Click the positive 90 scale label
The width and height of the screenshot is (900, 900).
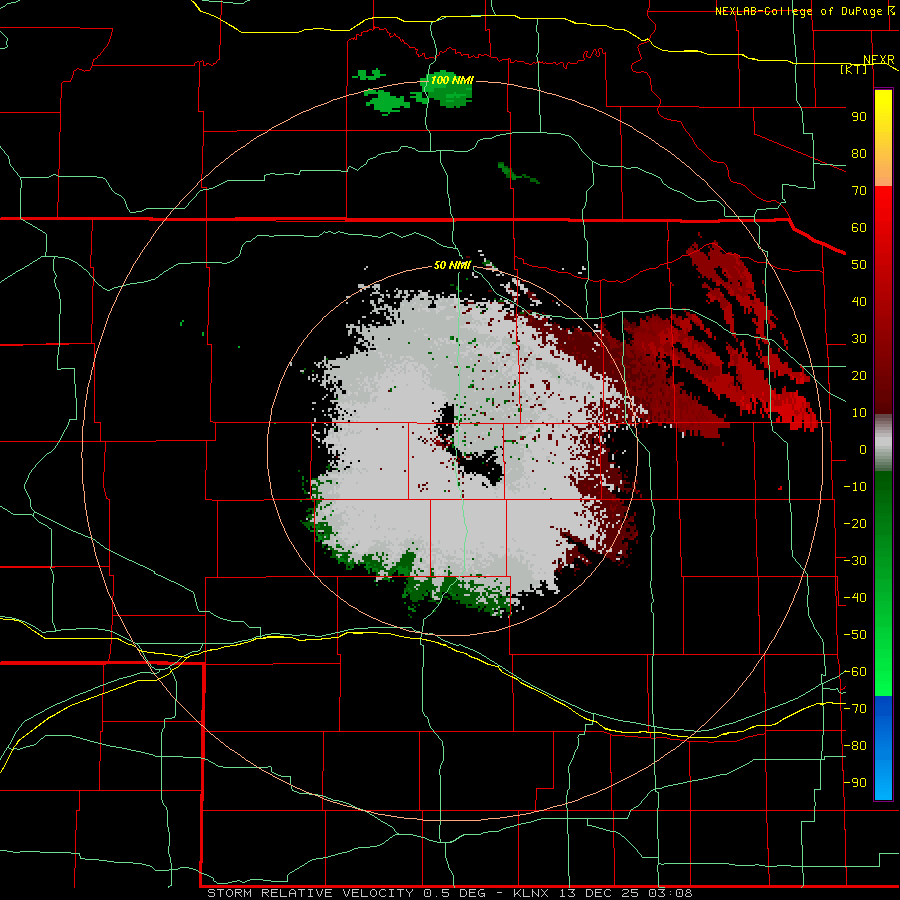coord(859,117)
